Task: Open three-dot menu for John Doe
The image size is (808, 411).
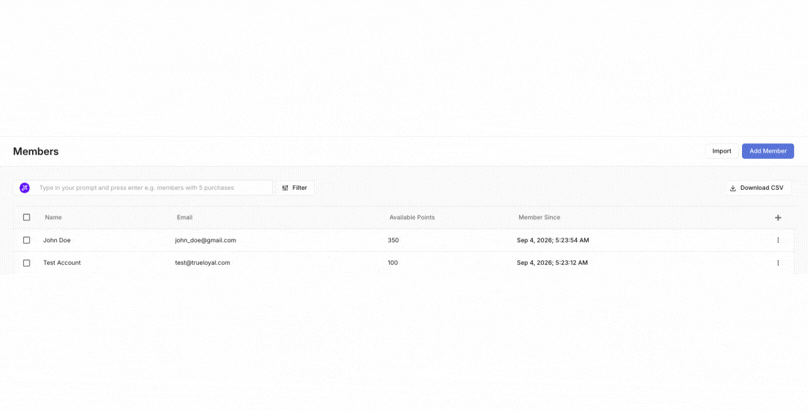Action: pos(778,240)
